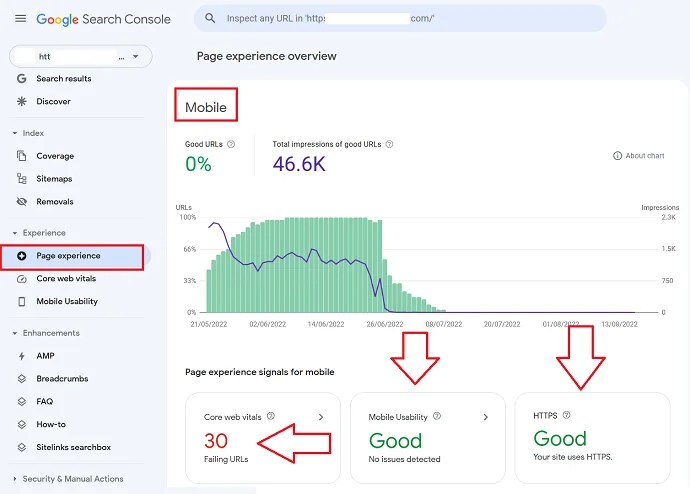Viewport: 690px width, 494px height.
Task: Open Core web vitals card chevron
Action: (321, 417)
